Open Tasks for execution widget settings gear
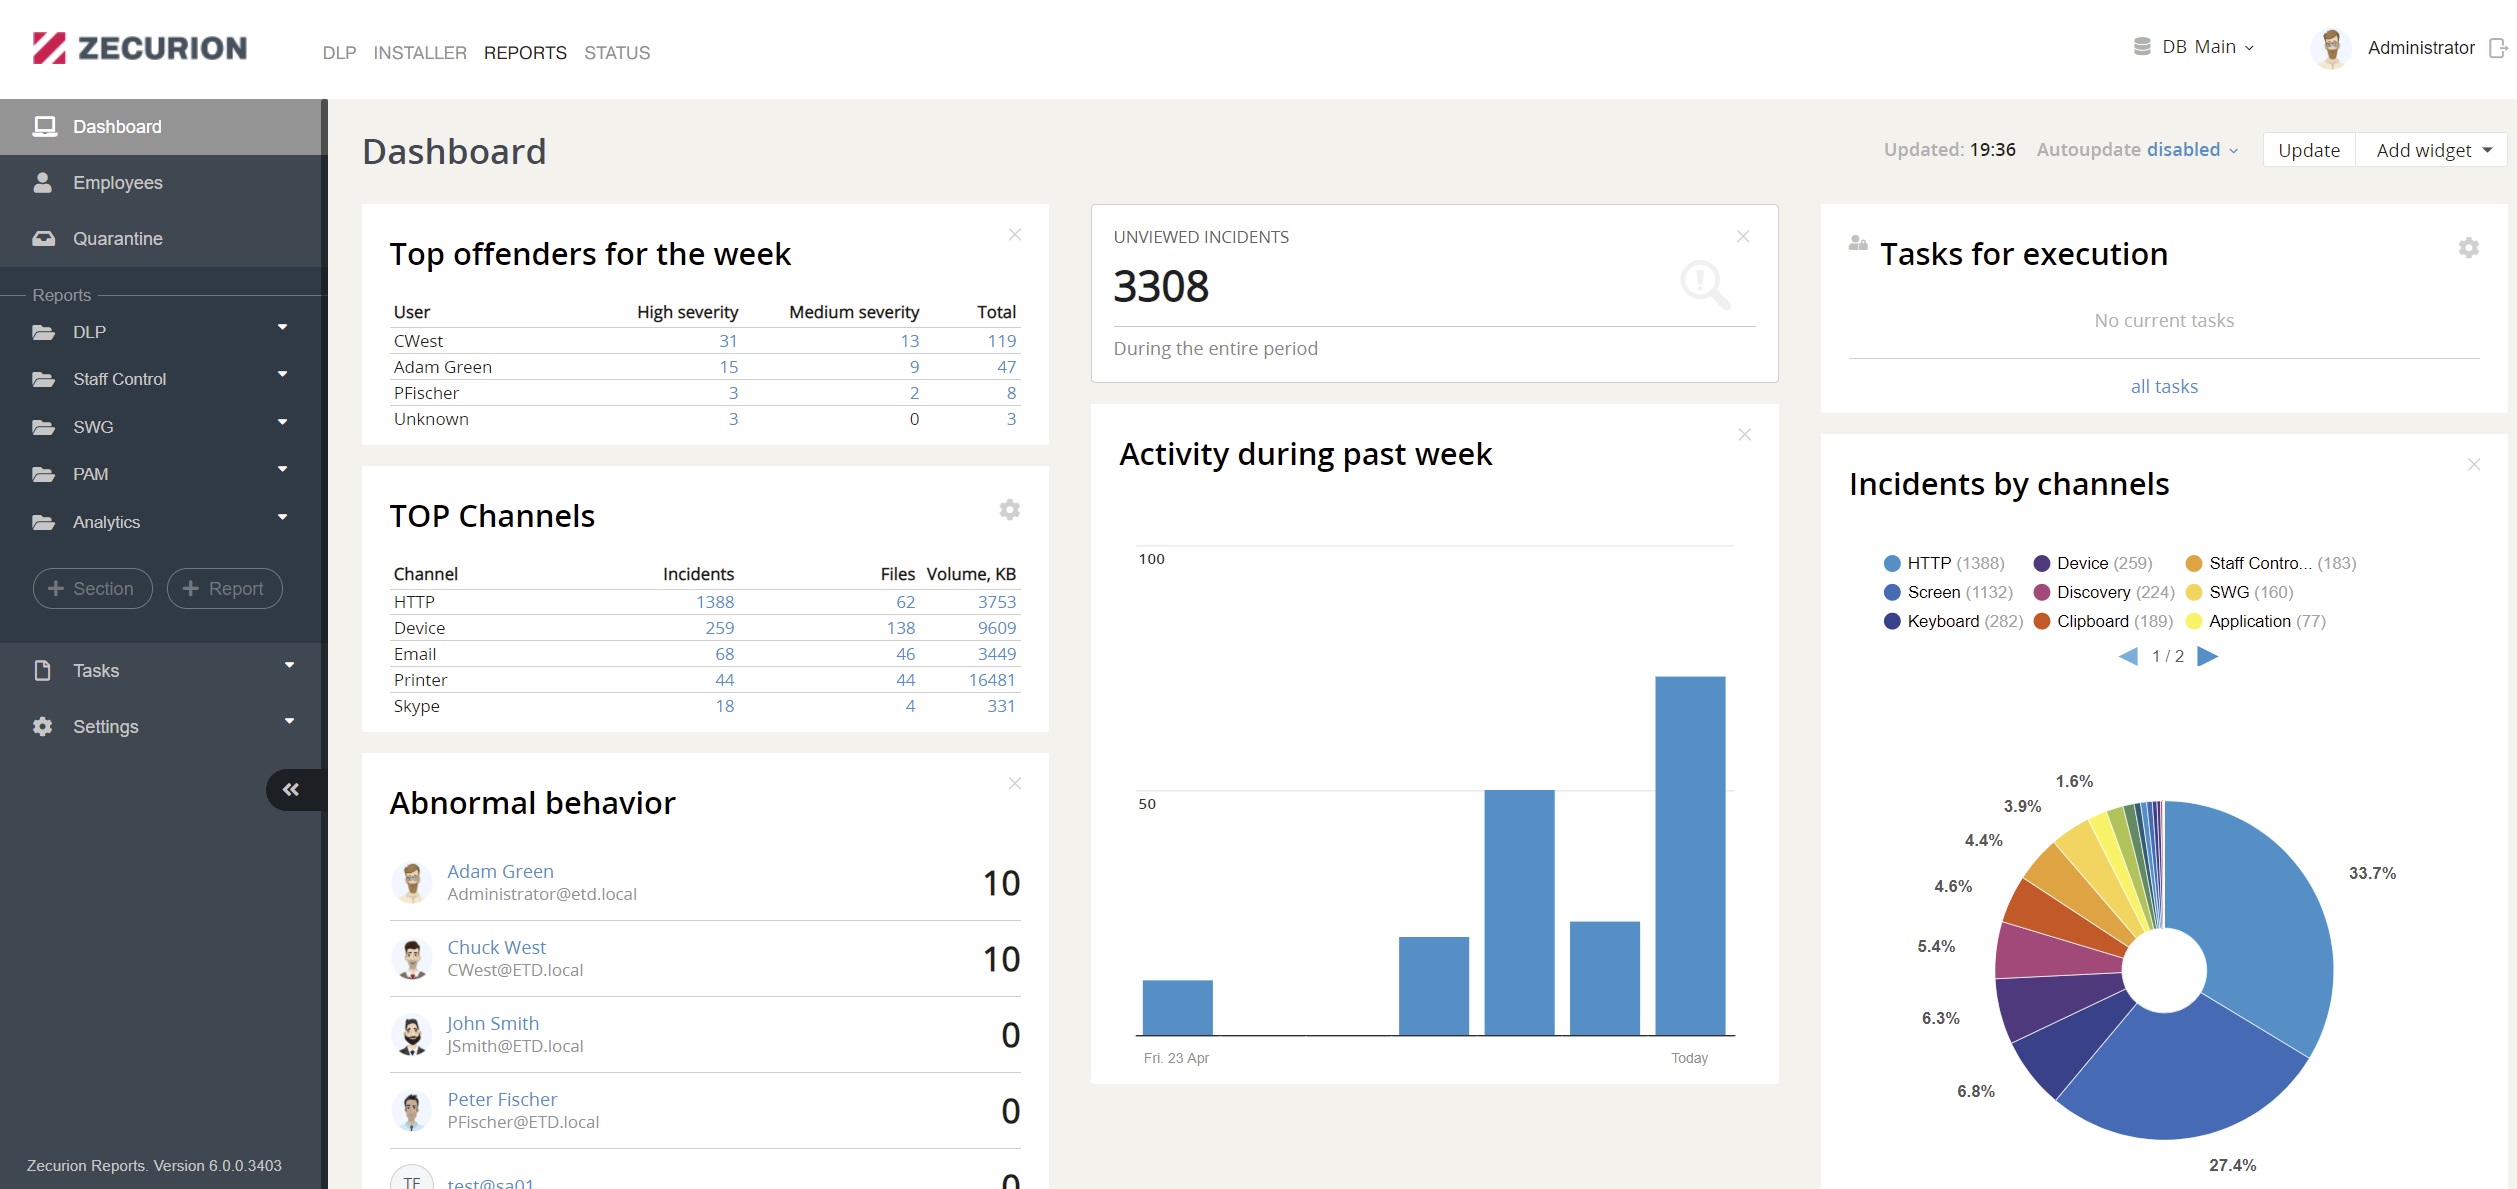The width and height of the screenshot is (2517, 1189). (x=2468, y=248)
